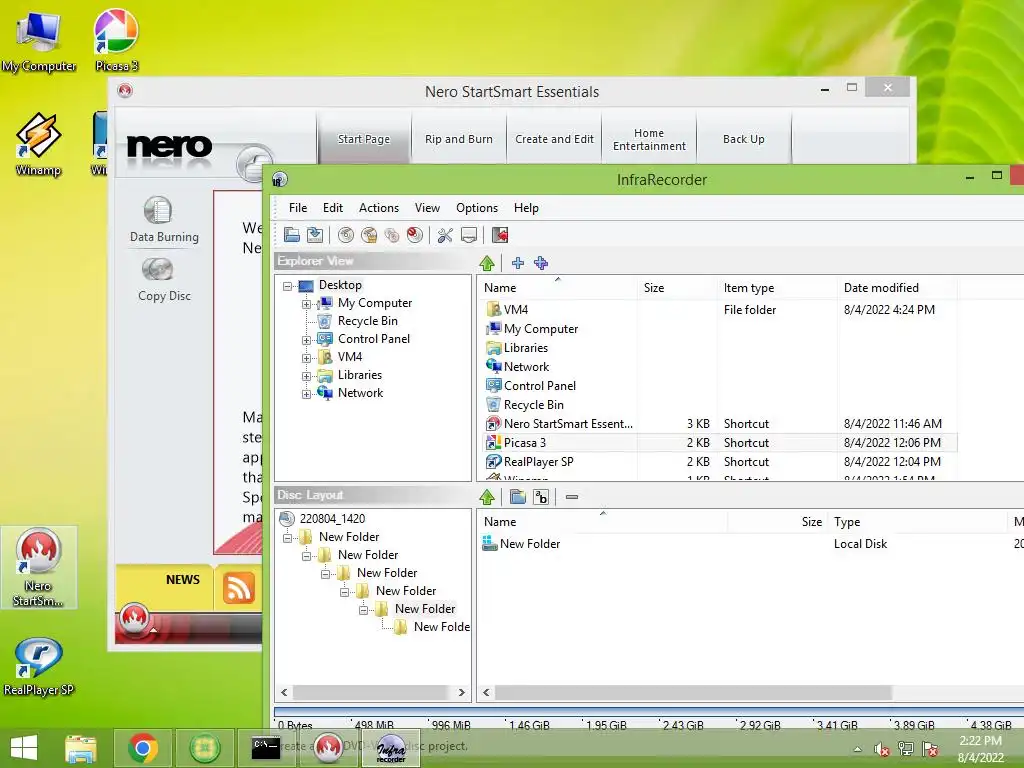This screenshot has height=768, width=1024.
Task: Select the RealPlayer SP desktop icon
Action: pos(39,666)
